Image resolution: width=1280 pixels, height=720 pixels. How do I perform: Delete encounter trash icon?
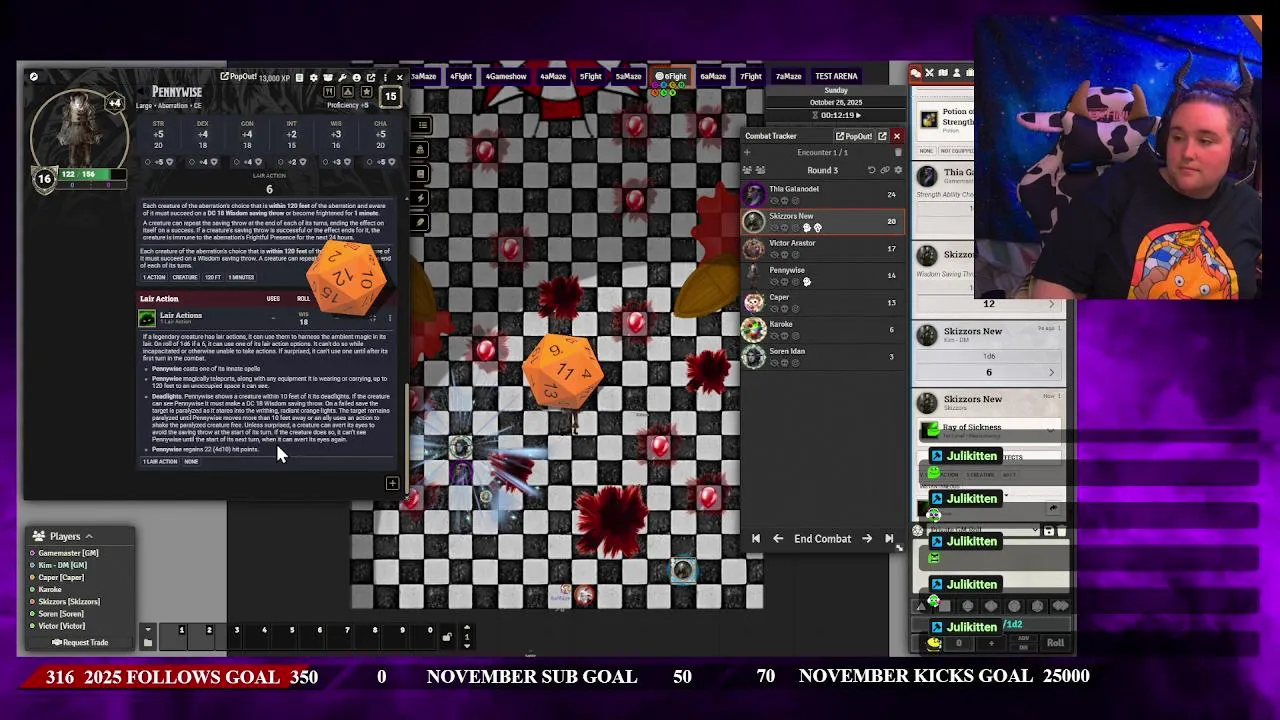(x=898, y=153)
